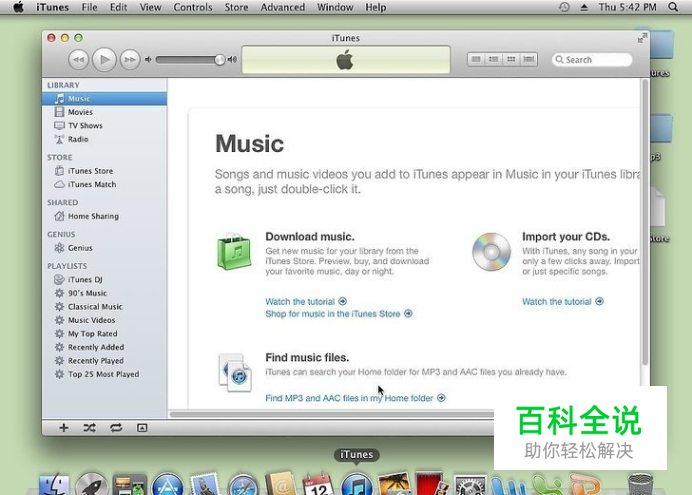Select the Classical Music playlist

[x=105, y=307]
